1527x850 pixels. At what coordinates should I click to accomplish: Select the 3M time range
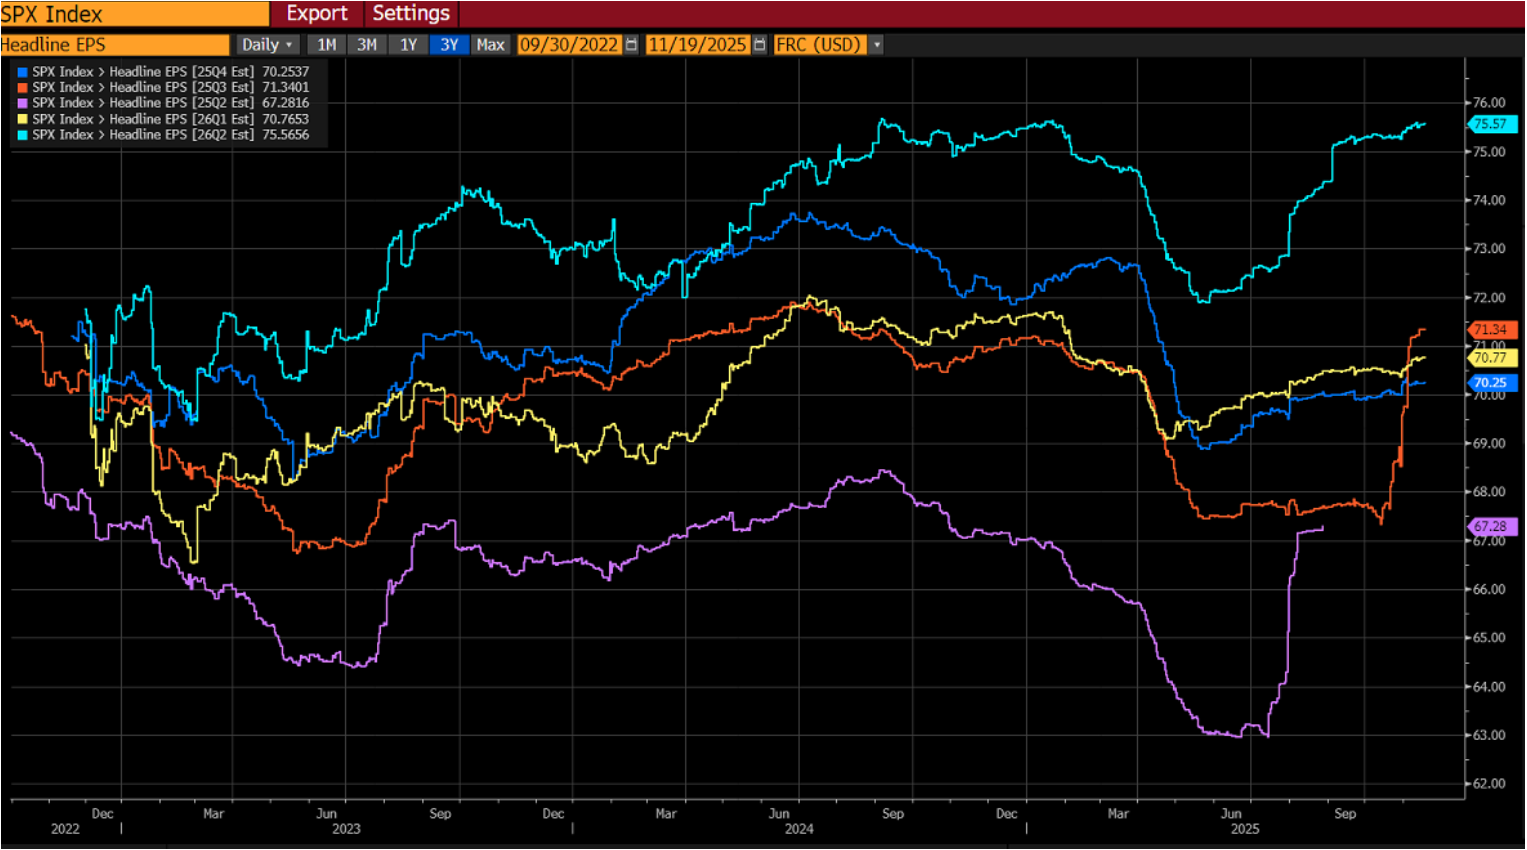pyautogui.click(x=367, y=45)
